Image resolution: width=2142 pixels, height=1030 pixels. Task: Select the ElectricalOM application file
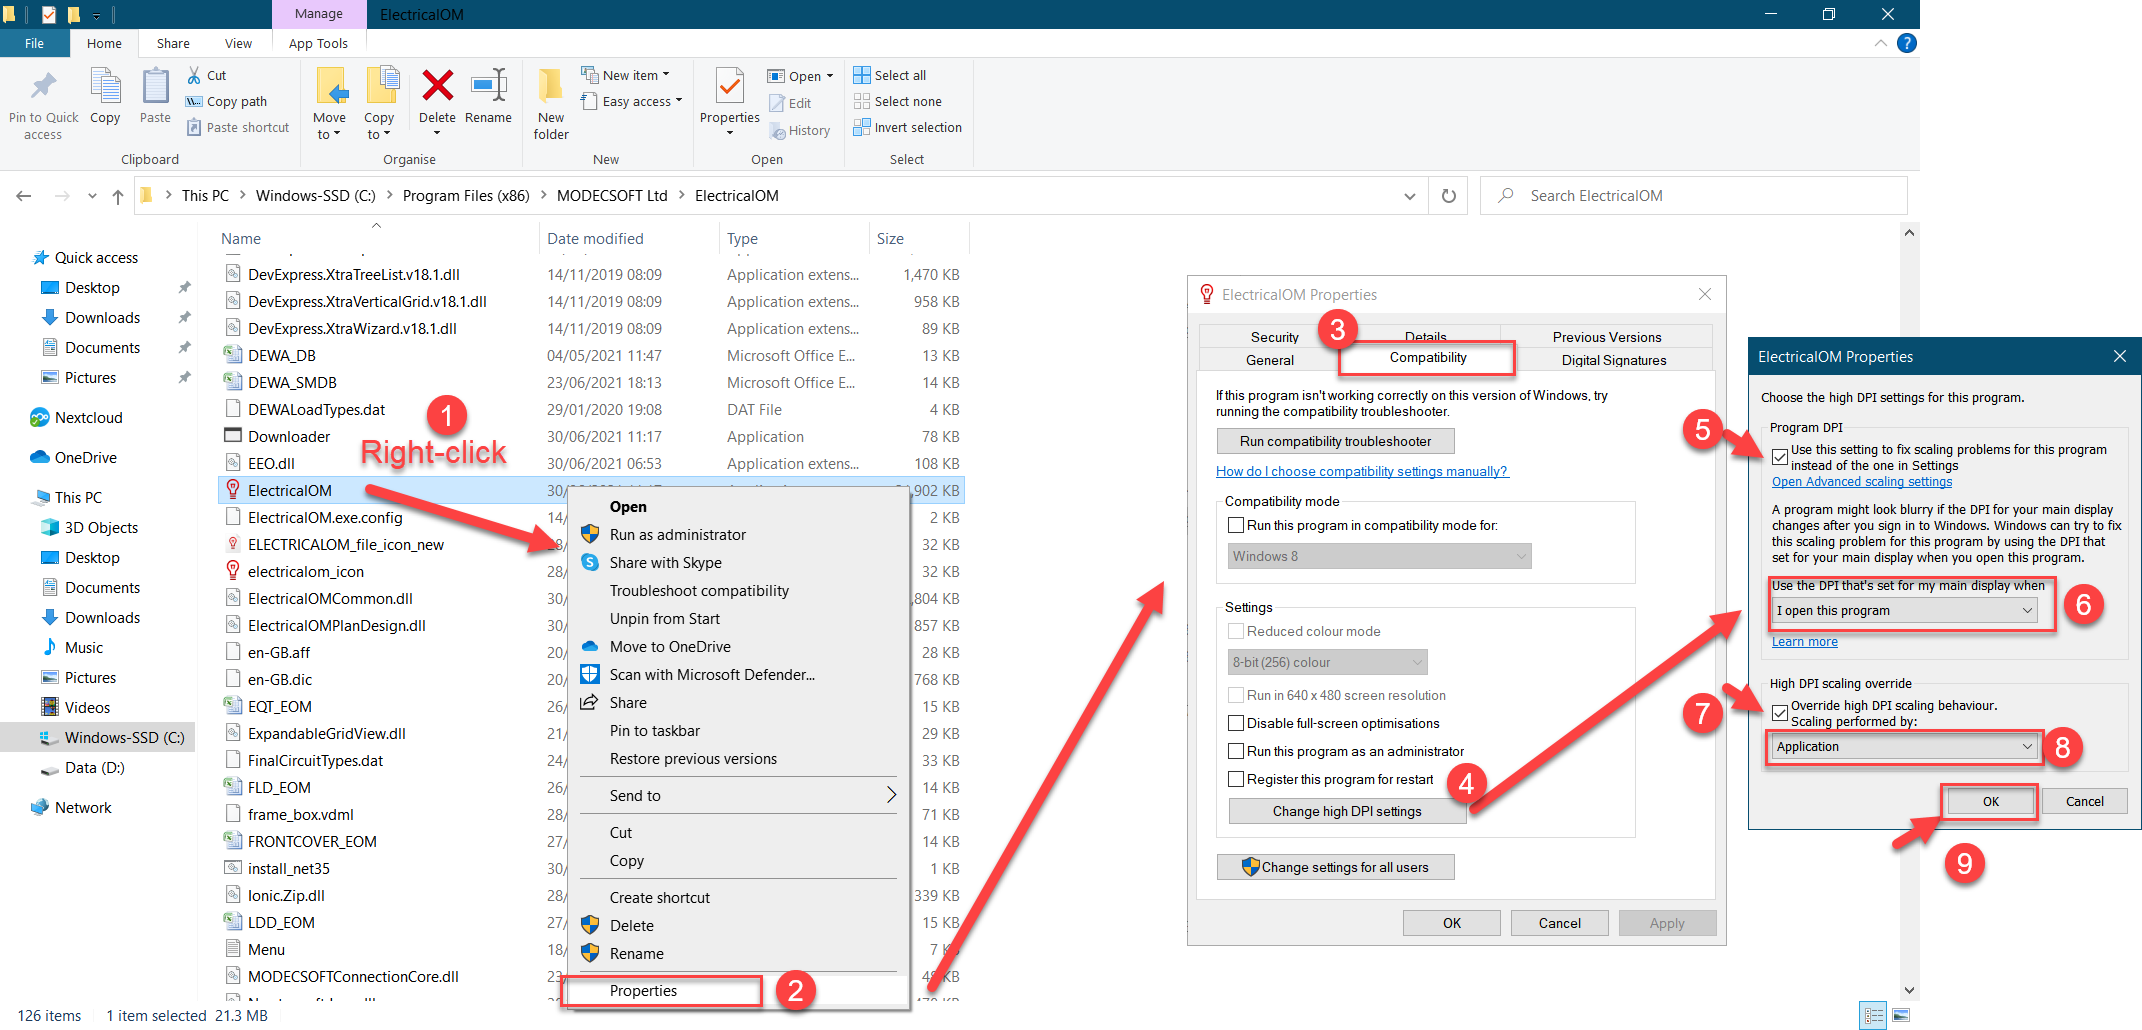pyautogui.click(x=290, y=490)
